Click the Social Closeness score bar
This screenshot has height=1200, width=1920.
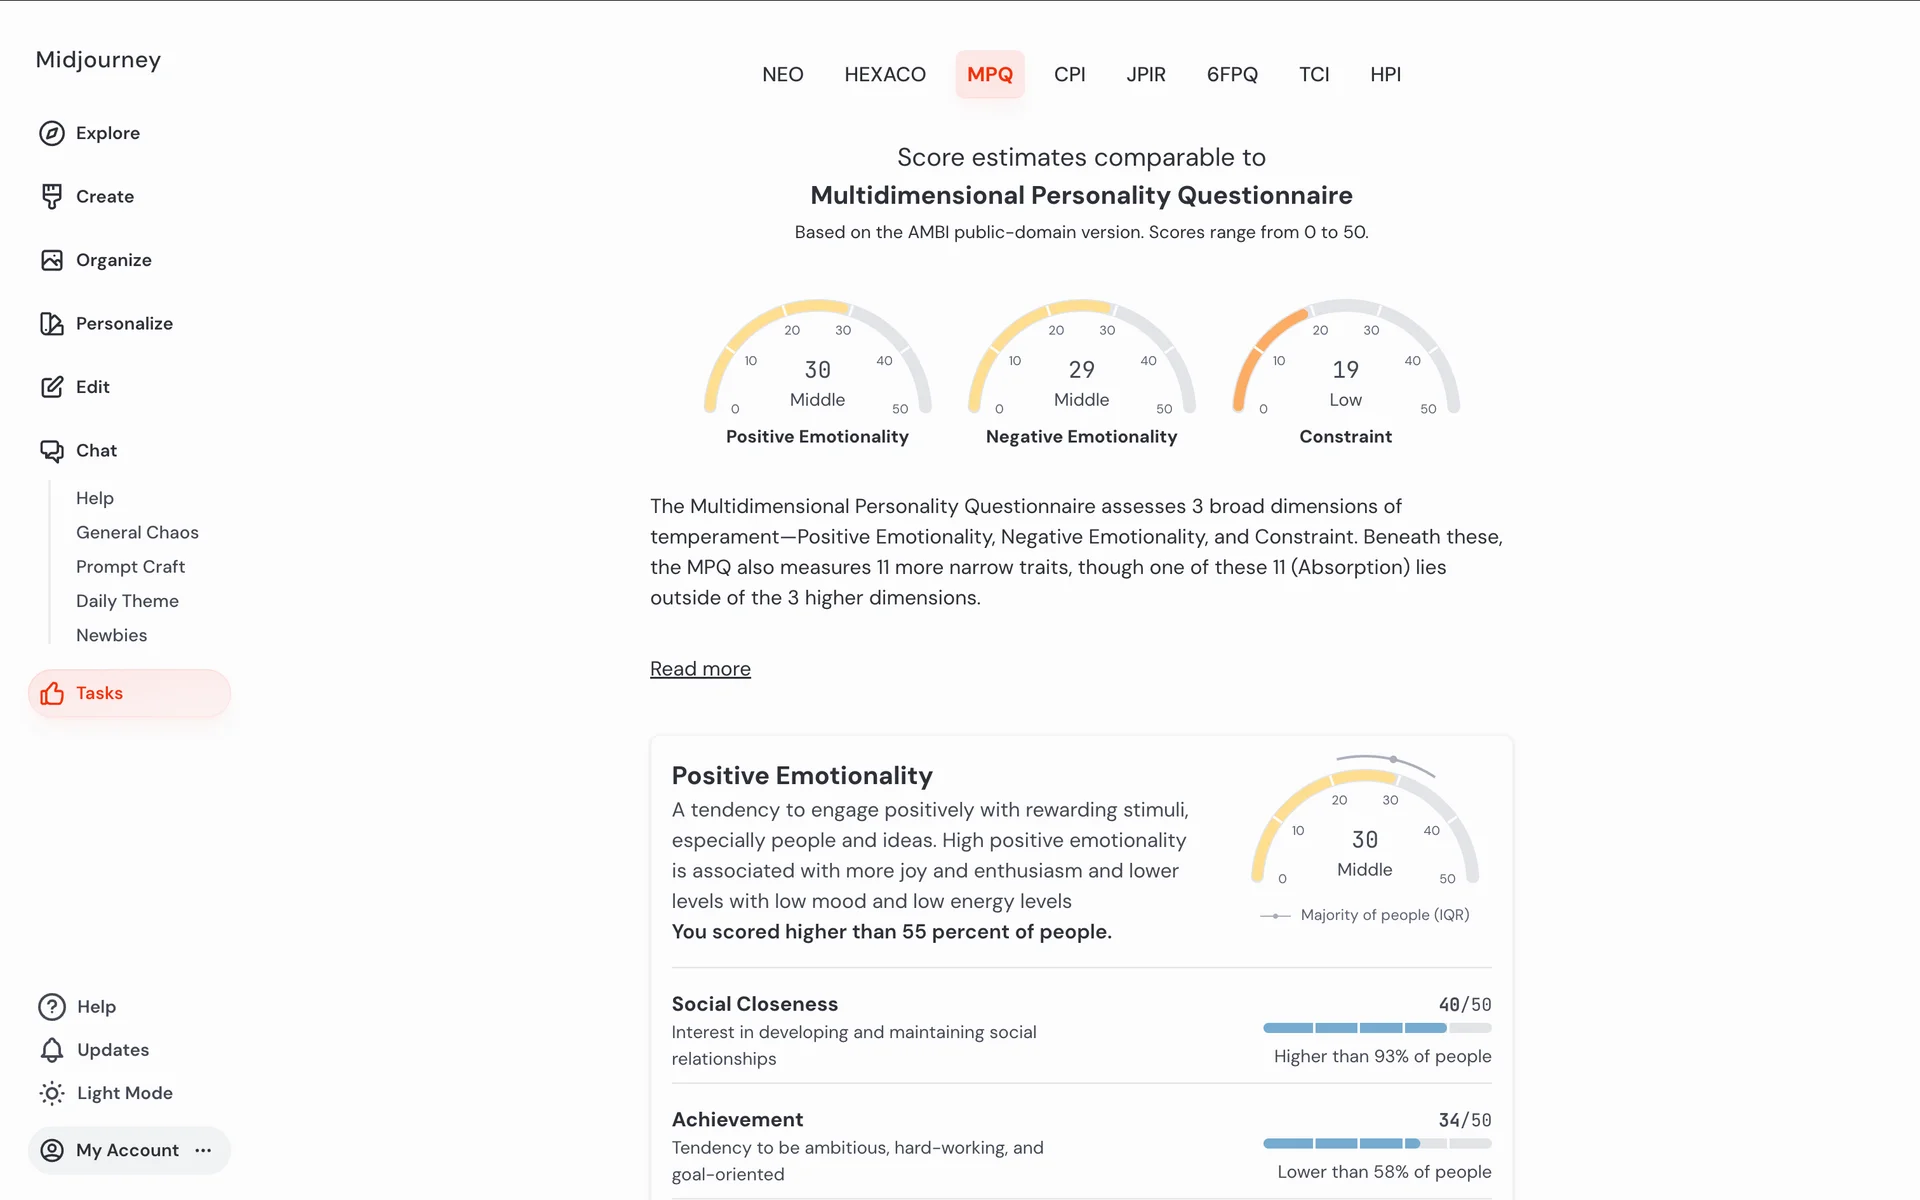(1376, 1028)
